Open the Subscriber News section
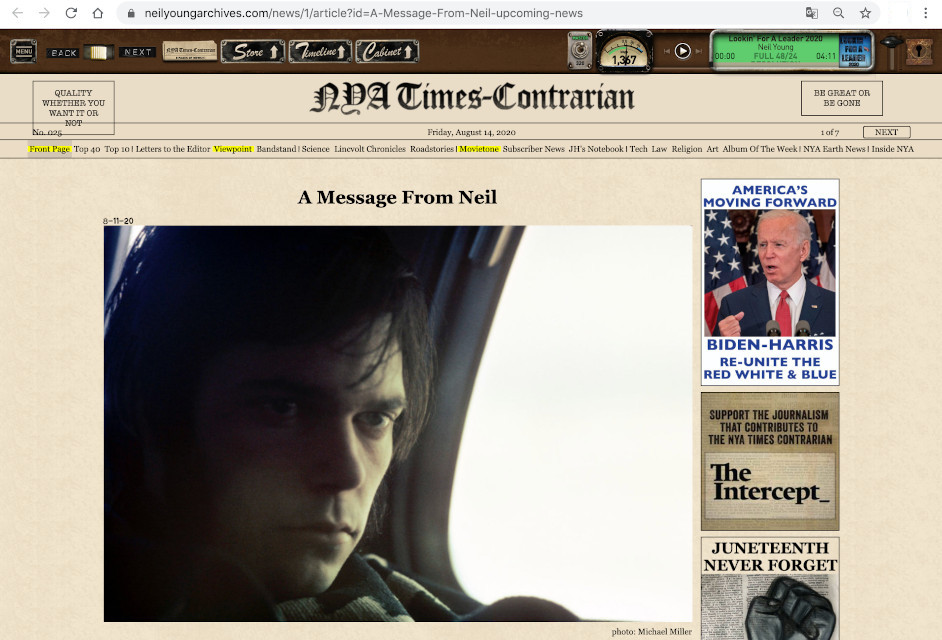Image resolution: width=942 pixels, height=640 pixels. [x=533, y=149]
